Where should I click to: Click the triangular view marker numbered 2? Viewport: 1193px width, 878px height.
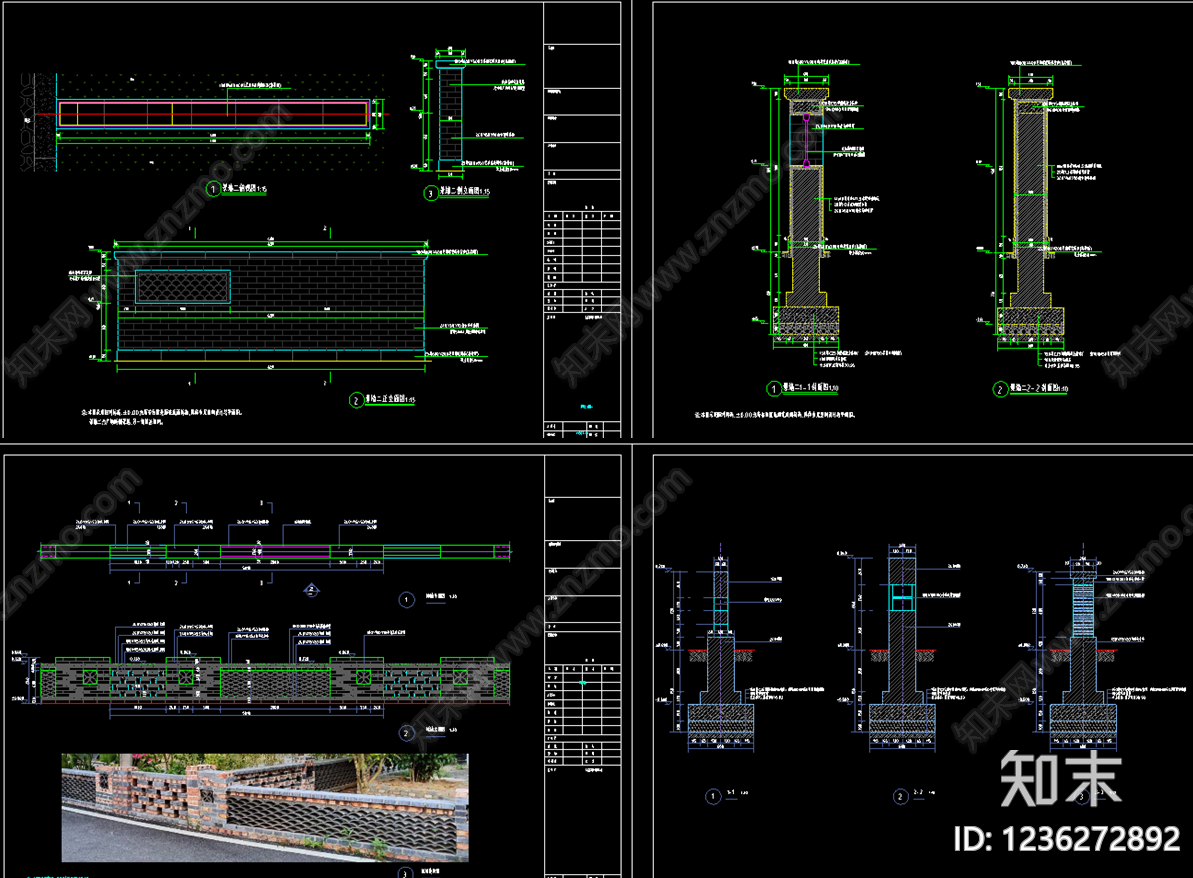tap(311, 590)
